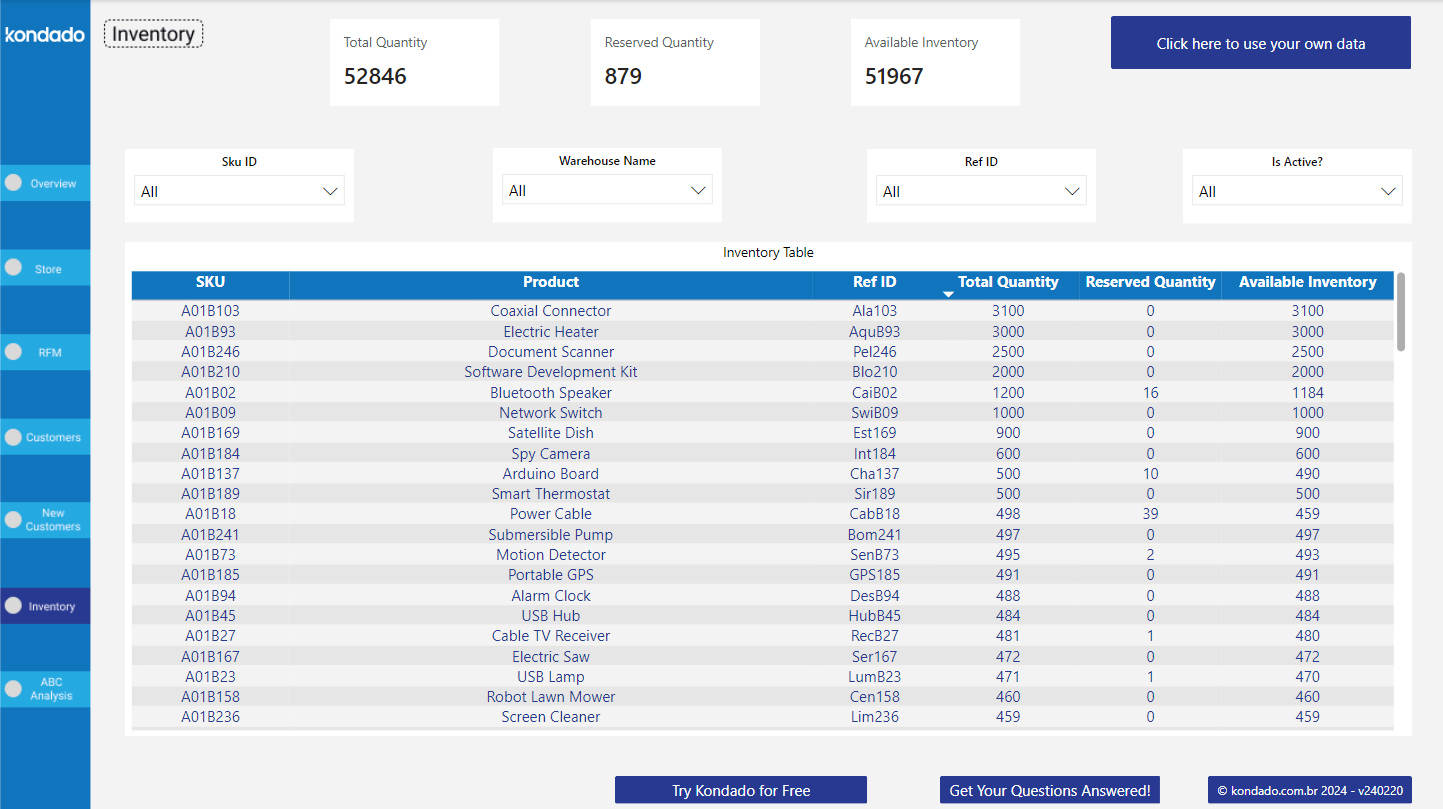Click 'Click here to use your own data'

click(x=1260, y=43)
